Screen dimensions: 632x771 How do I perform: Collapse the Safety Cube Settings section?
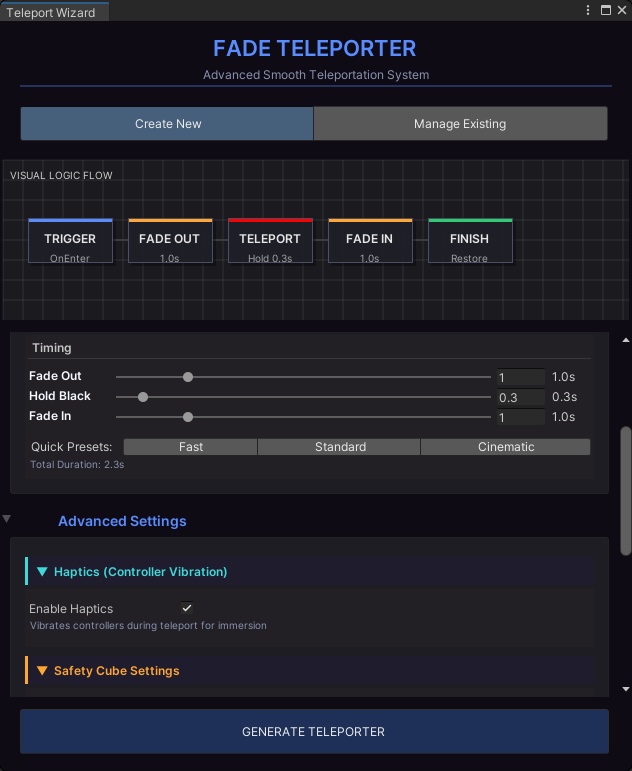point(42,671)
